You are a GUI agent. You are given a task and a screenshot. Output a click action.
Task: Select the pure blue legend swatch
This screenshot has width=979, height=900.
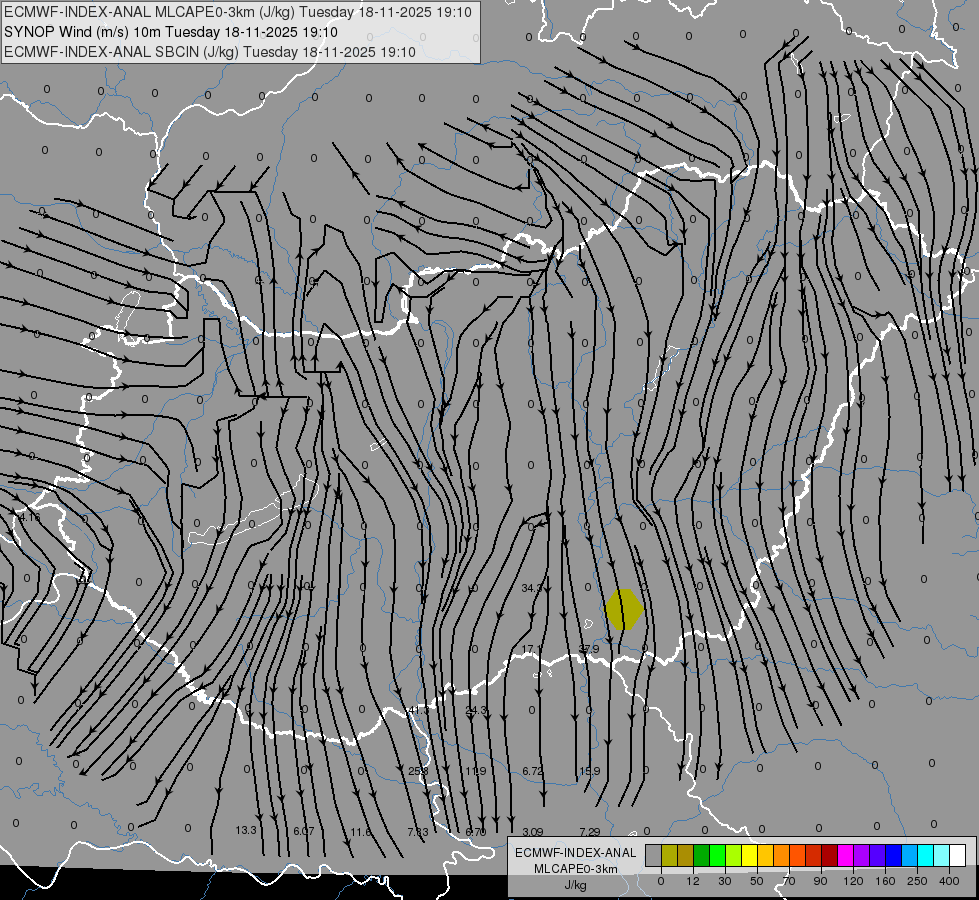tap(894, 855)
